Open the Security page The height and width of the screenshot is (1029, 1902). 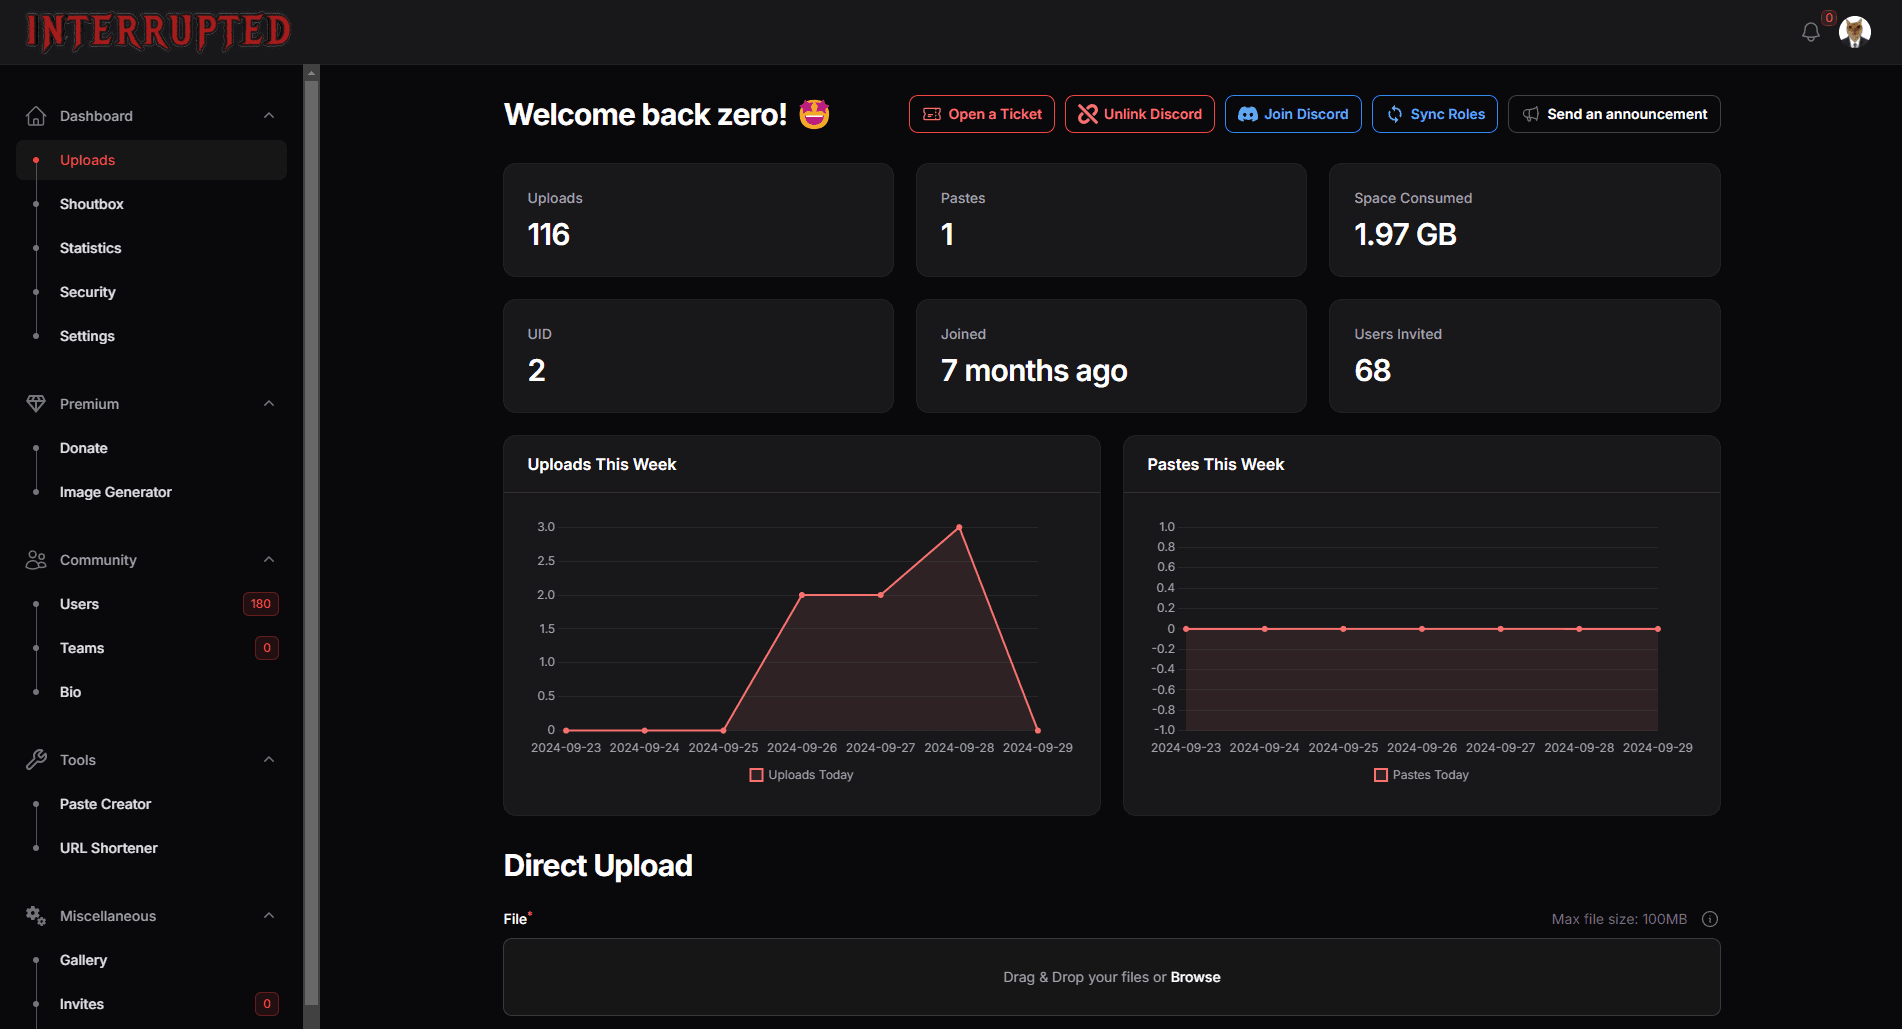[x=151, y=292]
